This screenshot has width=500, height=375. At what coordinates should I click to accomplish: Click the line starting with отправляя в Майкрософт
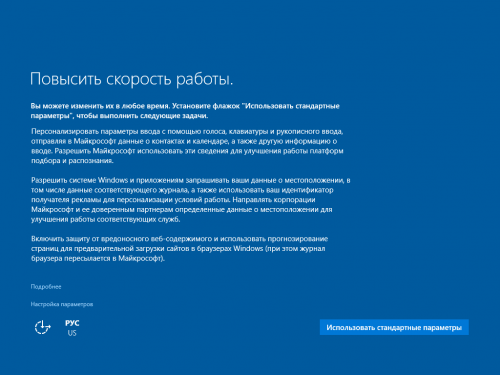point(184,141)
